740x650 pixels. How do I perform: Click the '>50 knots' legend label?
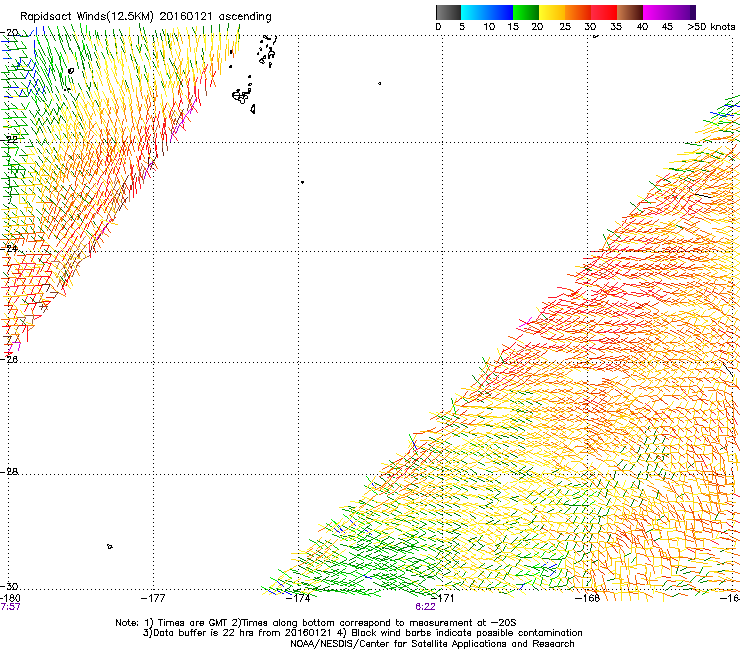pos(711,26)
